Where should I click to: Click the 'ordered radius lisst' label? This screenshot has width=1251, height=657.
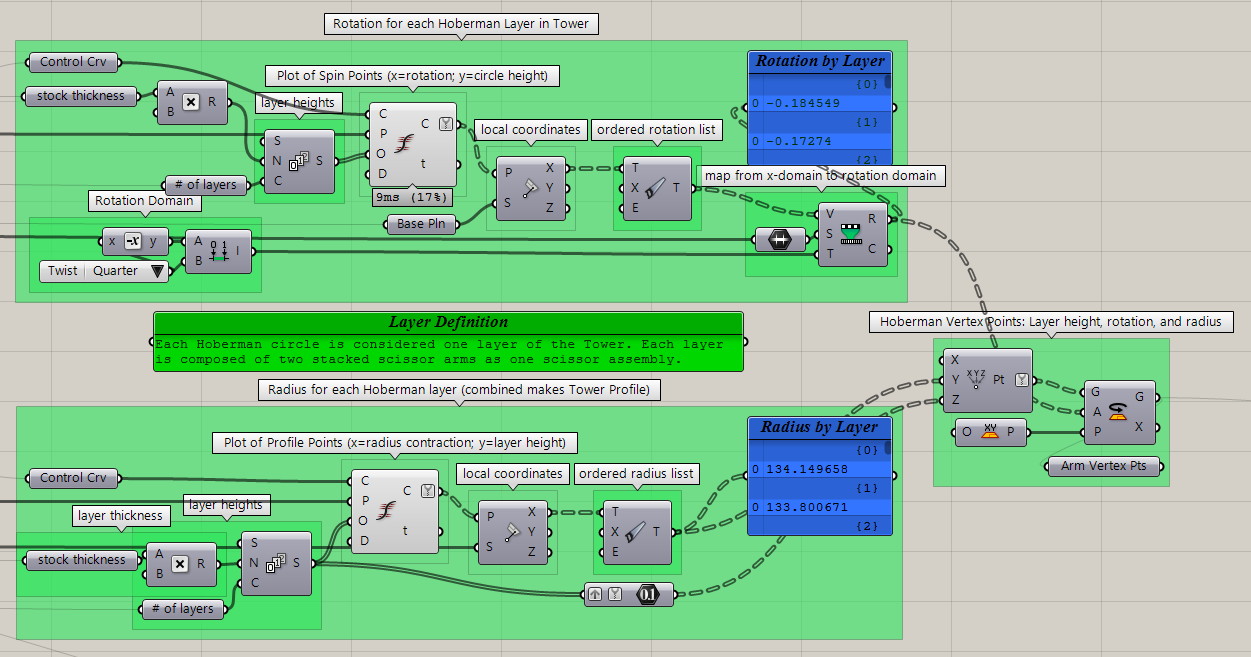point(638,474)
